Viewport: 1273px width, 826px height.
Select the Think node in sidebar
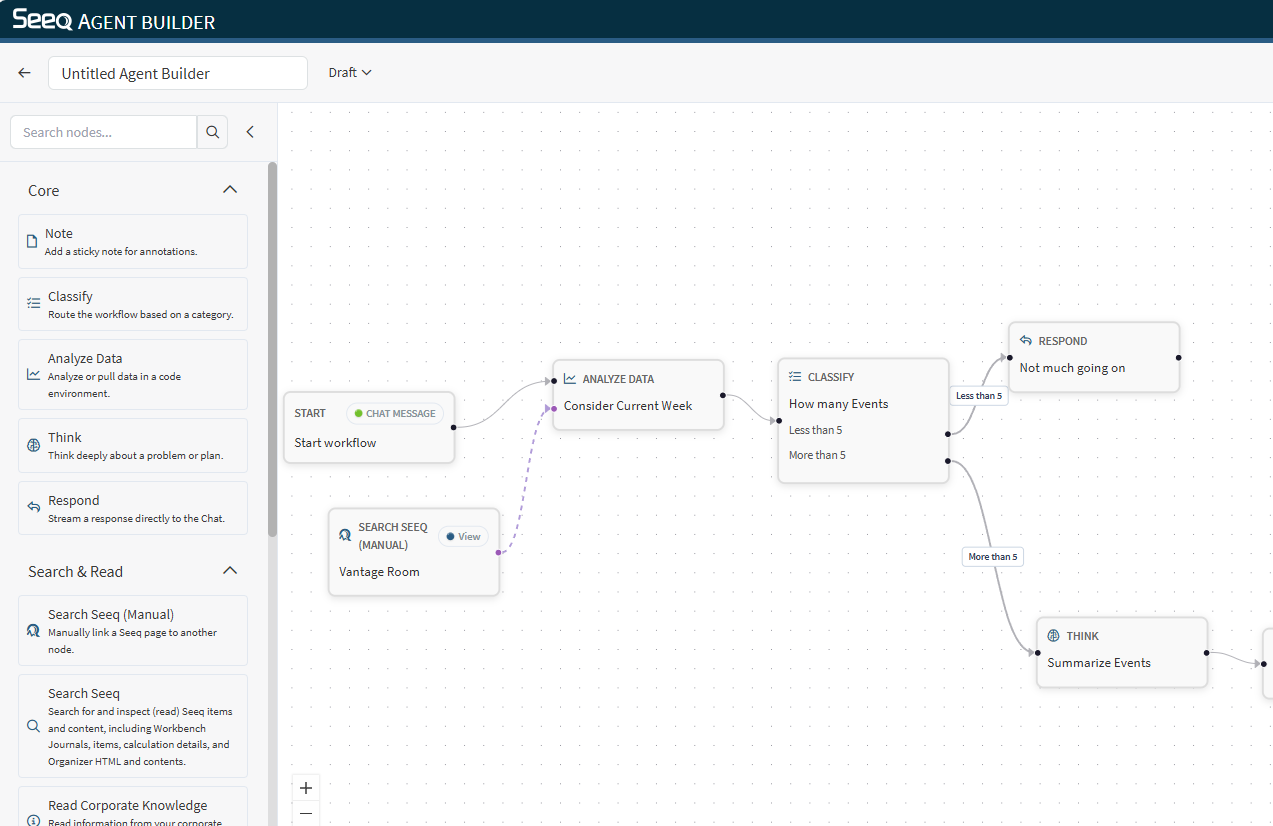(x=133, y=445)
